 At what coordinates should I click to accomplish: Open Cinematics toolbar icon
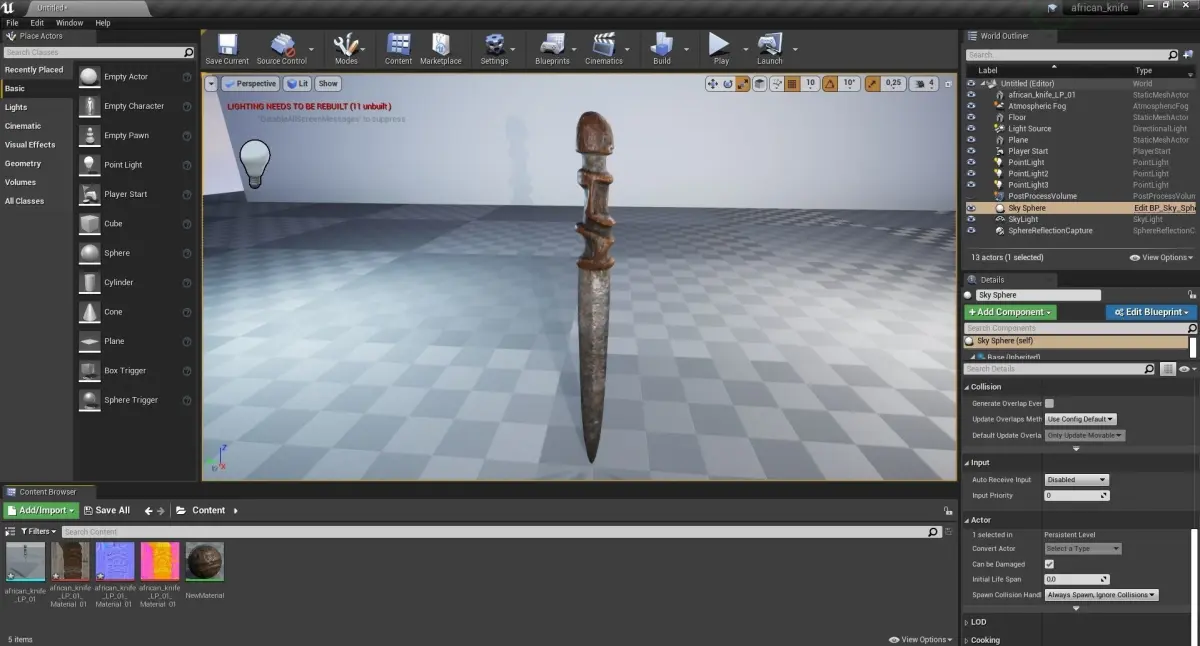pyautogui.click(x=603, y=44)
